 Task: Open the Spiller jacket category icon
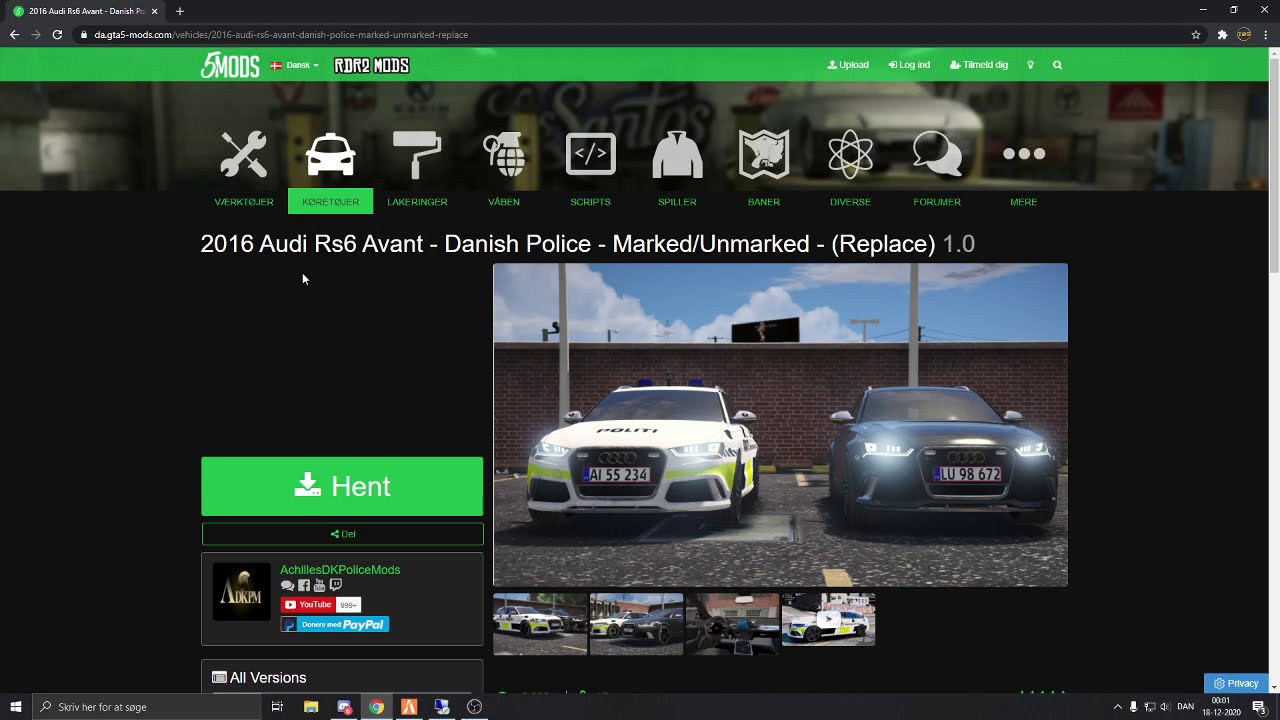(x=677, y=154)
